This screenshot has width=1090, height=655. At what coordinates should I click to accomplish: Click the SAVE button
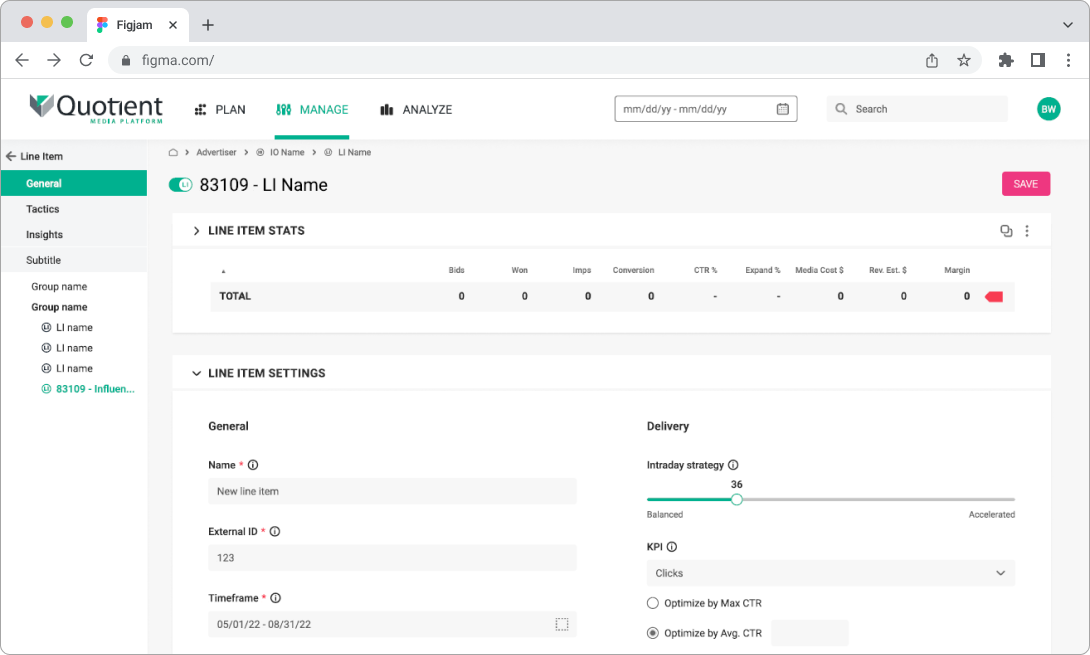[1025, 184]
